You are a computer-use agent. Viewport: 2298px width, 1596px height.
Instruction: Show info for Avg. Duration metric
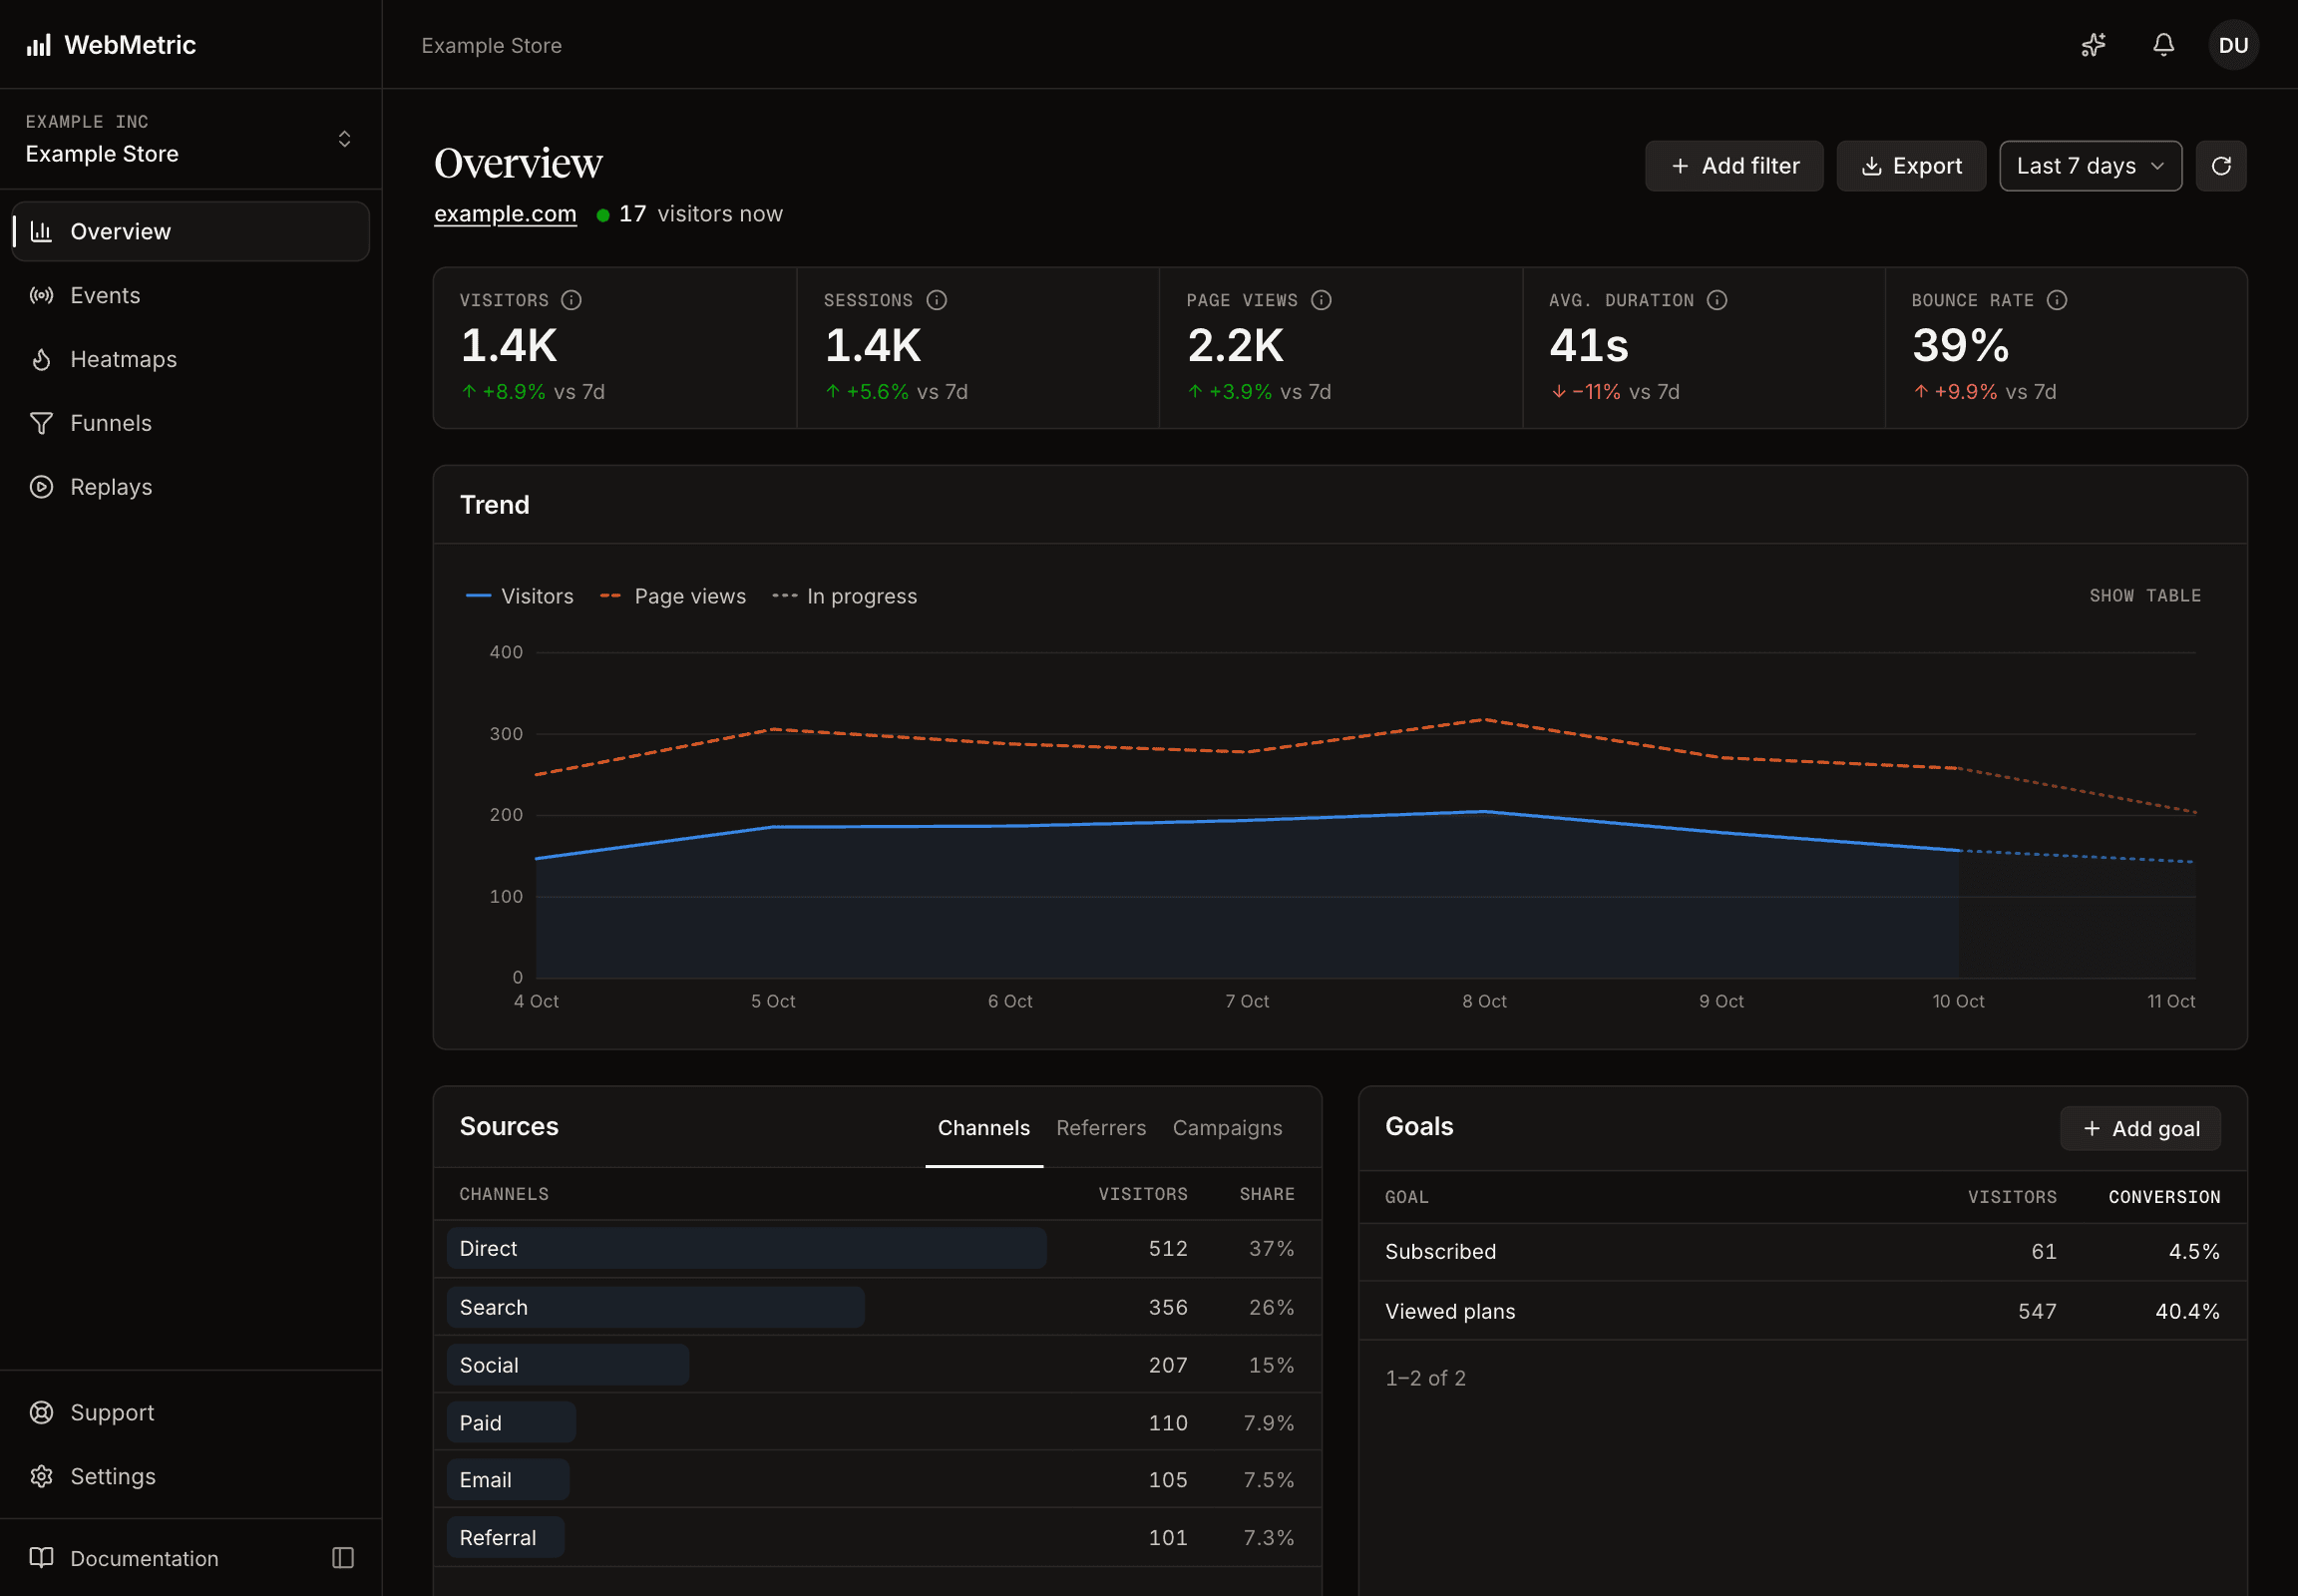(x=1716, y=300)
